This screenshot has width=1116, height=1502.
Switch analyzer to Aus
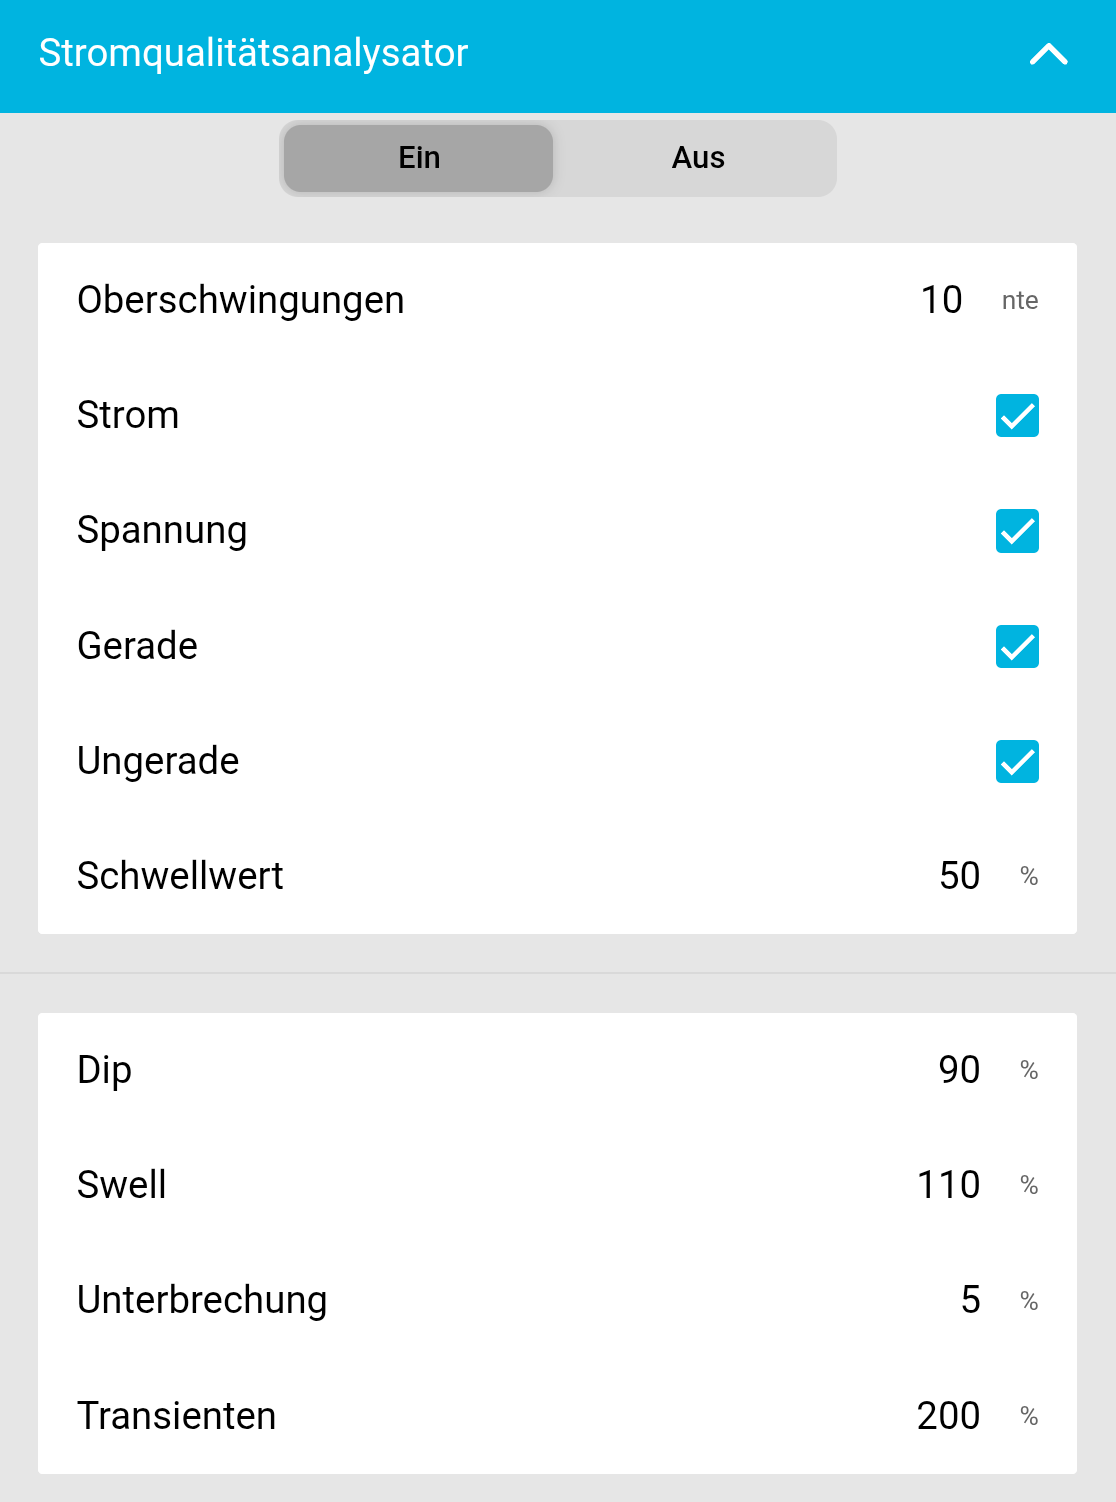[x=698, y=158]
